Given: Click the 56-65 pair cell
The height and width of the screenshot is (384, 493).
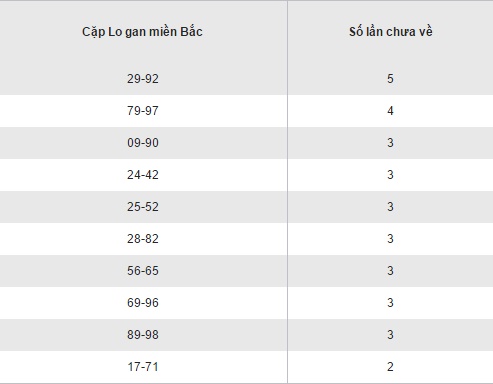Looking at the screenshot, I should (143, 271).
